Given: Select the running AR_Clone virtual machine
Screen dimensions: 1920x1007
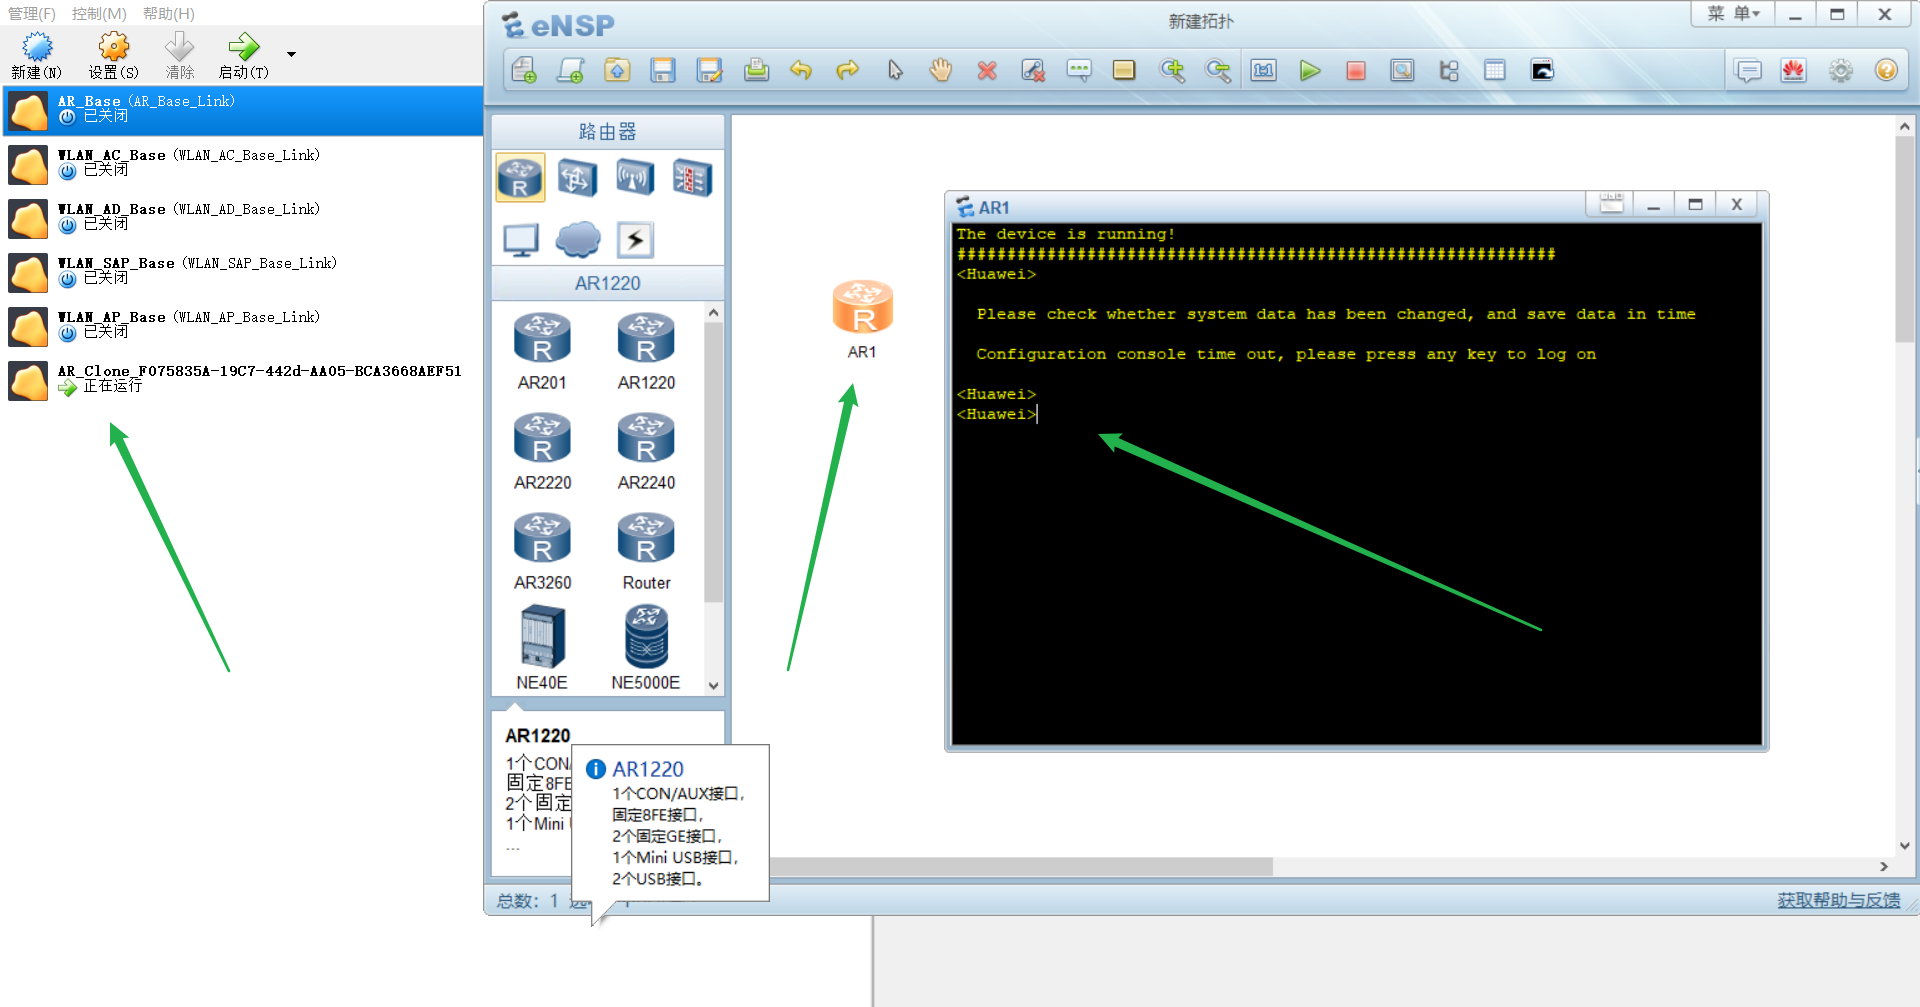Looking at the screenshot, I should [x=242, y=380].
